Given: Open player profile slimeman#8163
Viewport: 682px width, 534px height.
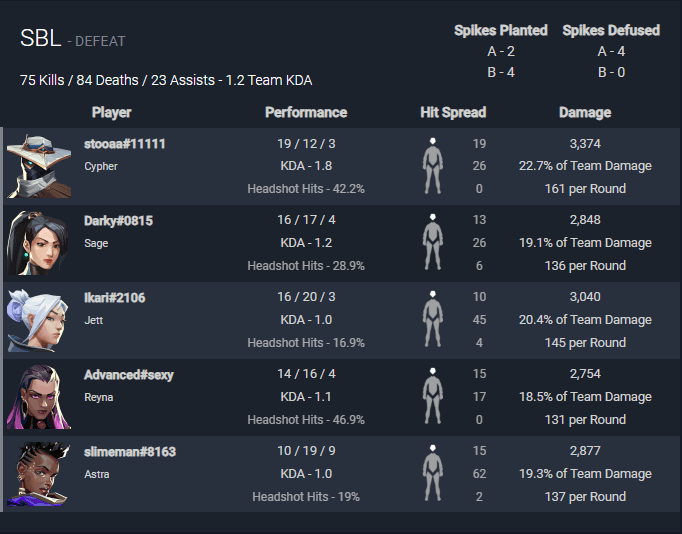Looking at the screenshot, I should click(130, 452).
